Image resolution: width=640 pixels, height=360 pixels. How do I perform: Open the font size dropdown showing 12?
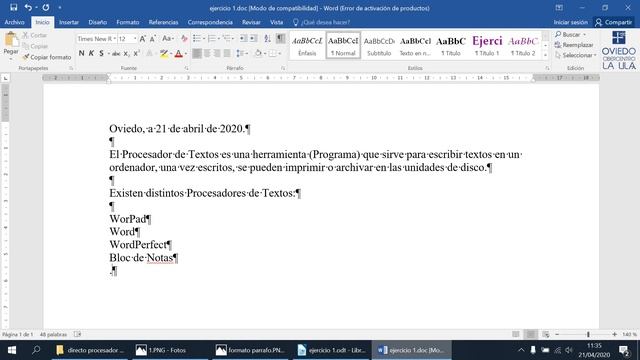[135, 39]
